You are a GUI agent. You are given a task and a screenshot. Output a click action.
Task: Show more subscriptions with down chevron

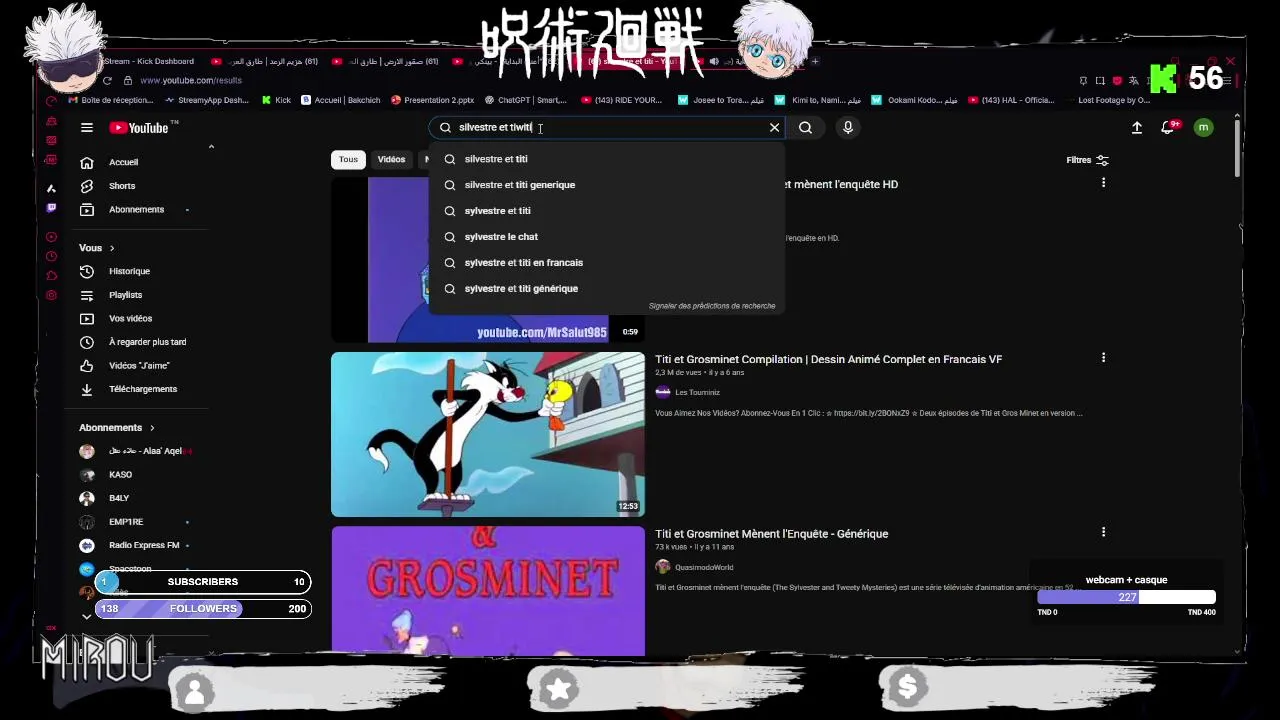coord(87,616)
